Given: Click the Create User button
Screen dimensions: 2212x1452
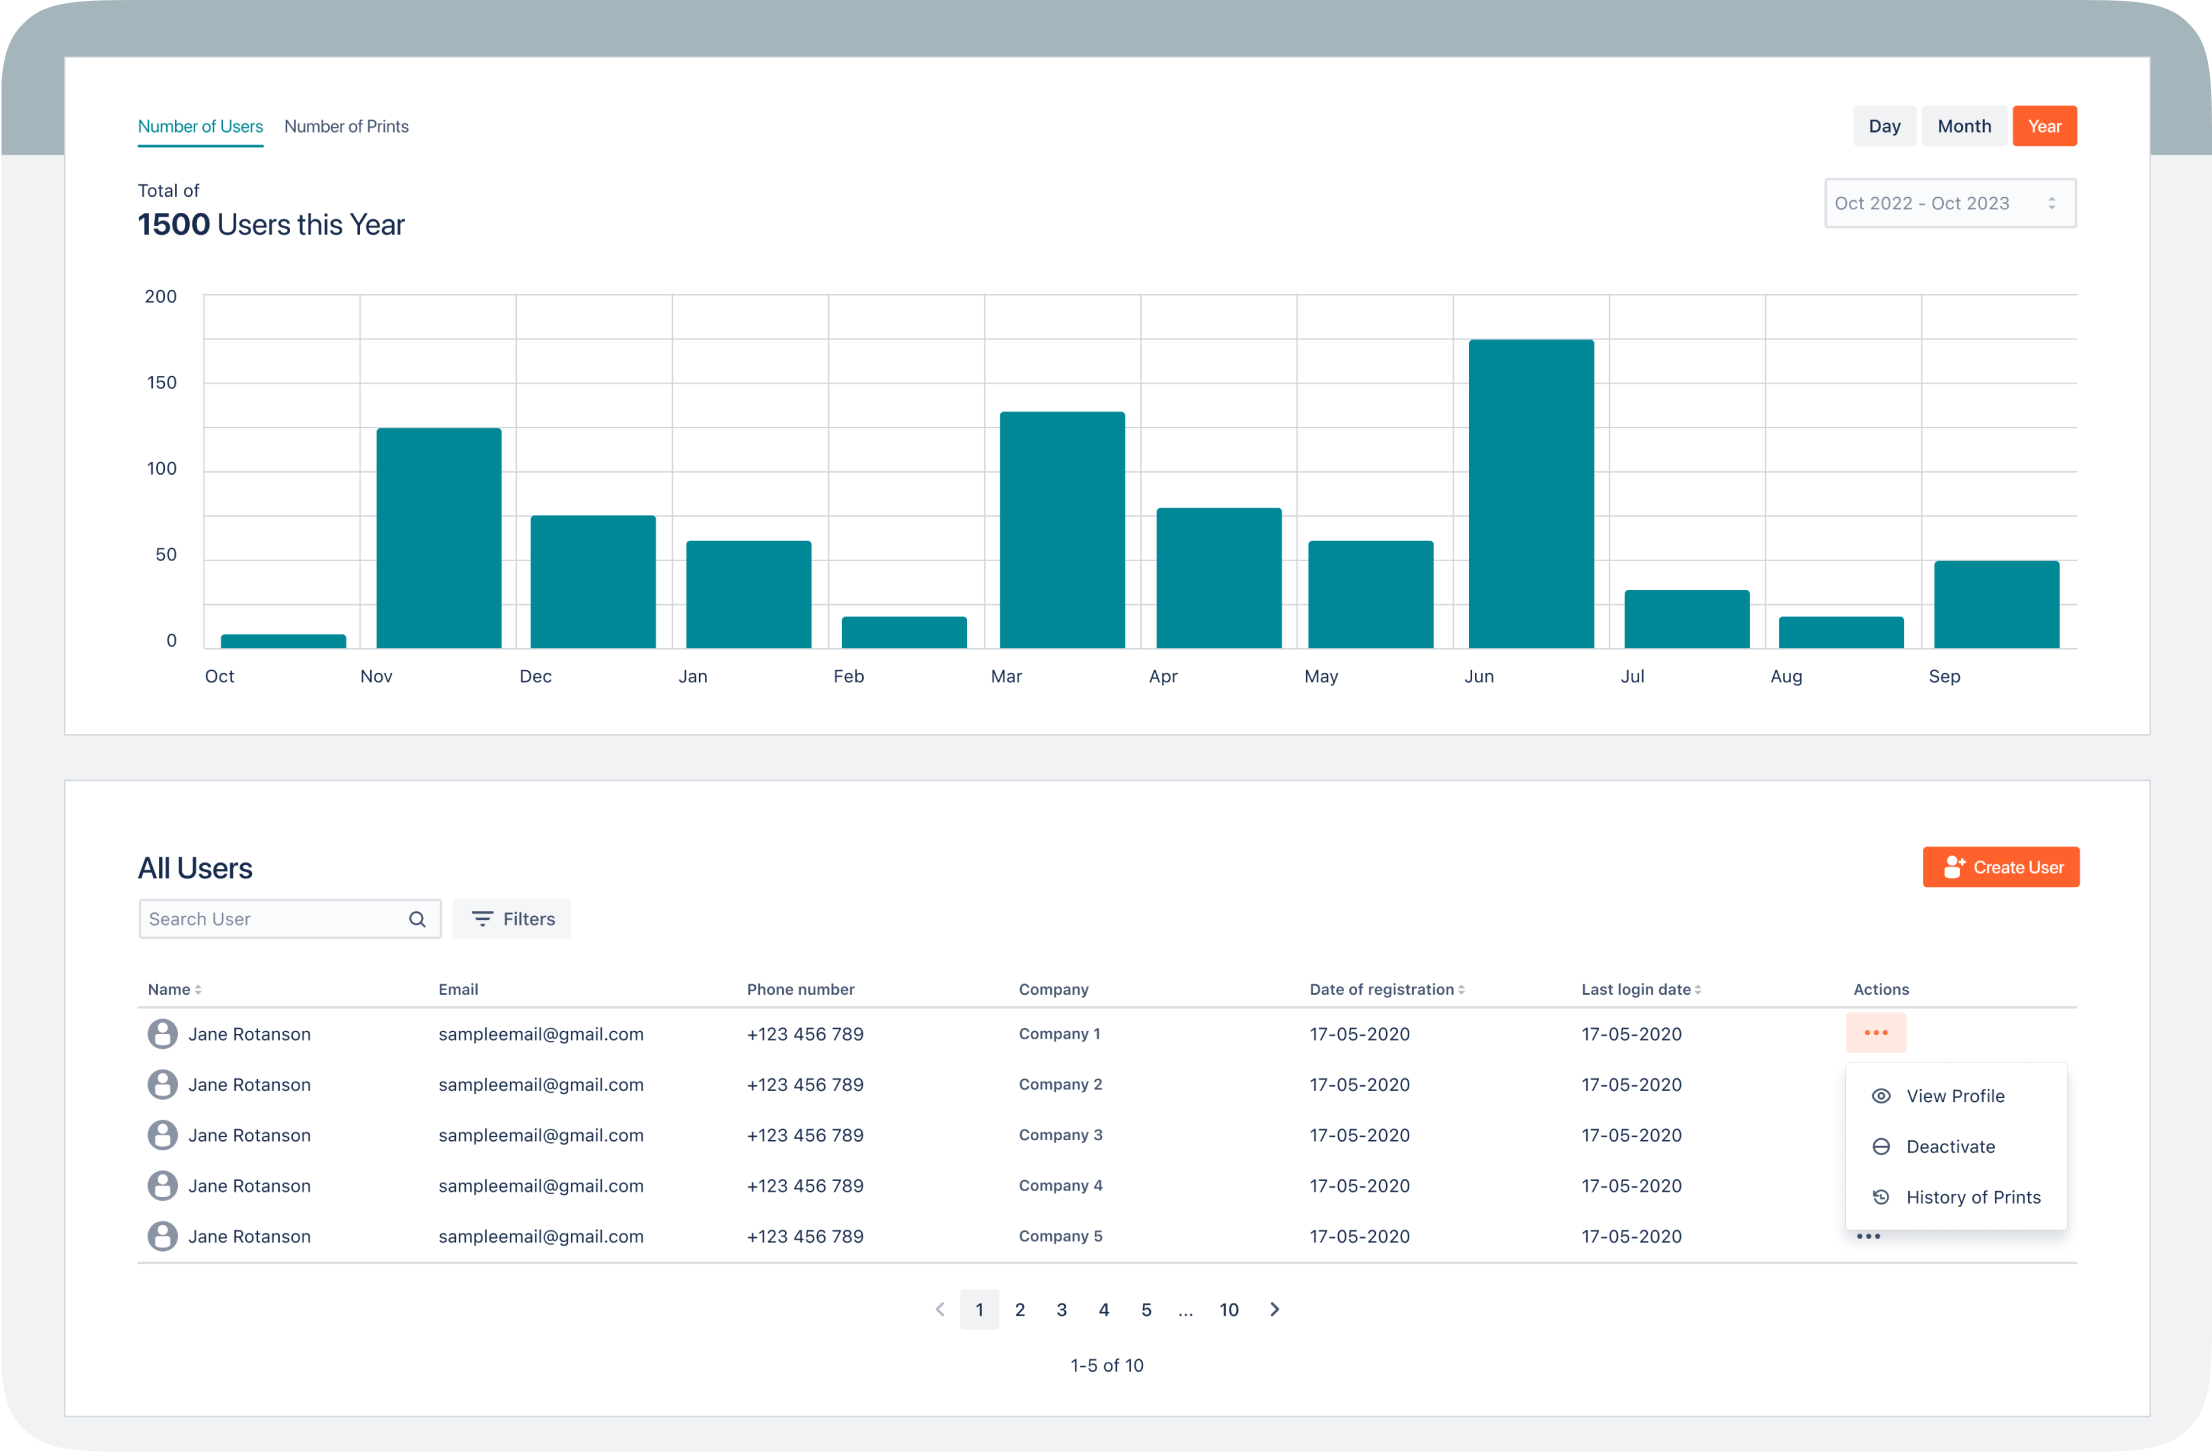Looking at the screenshot, I should 2000,867.
